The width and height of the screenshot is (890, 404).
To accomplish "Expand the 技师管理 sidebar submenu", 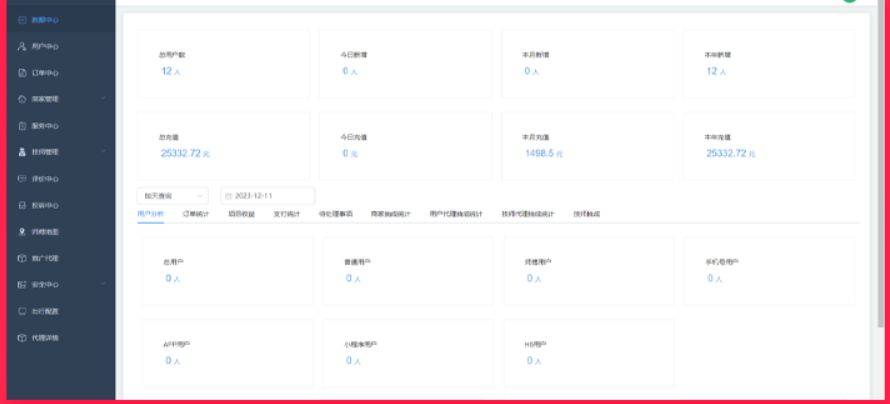I will pyautogui.click(x=103, y=152).
